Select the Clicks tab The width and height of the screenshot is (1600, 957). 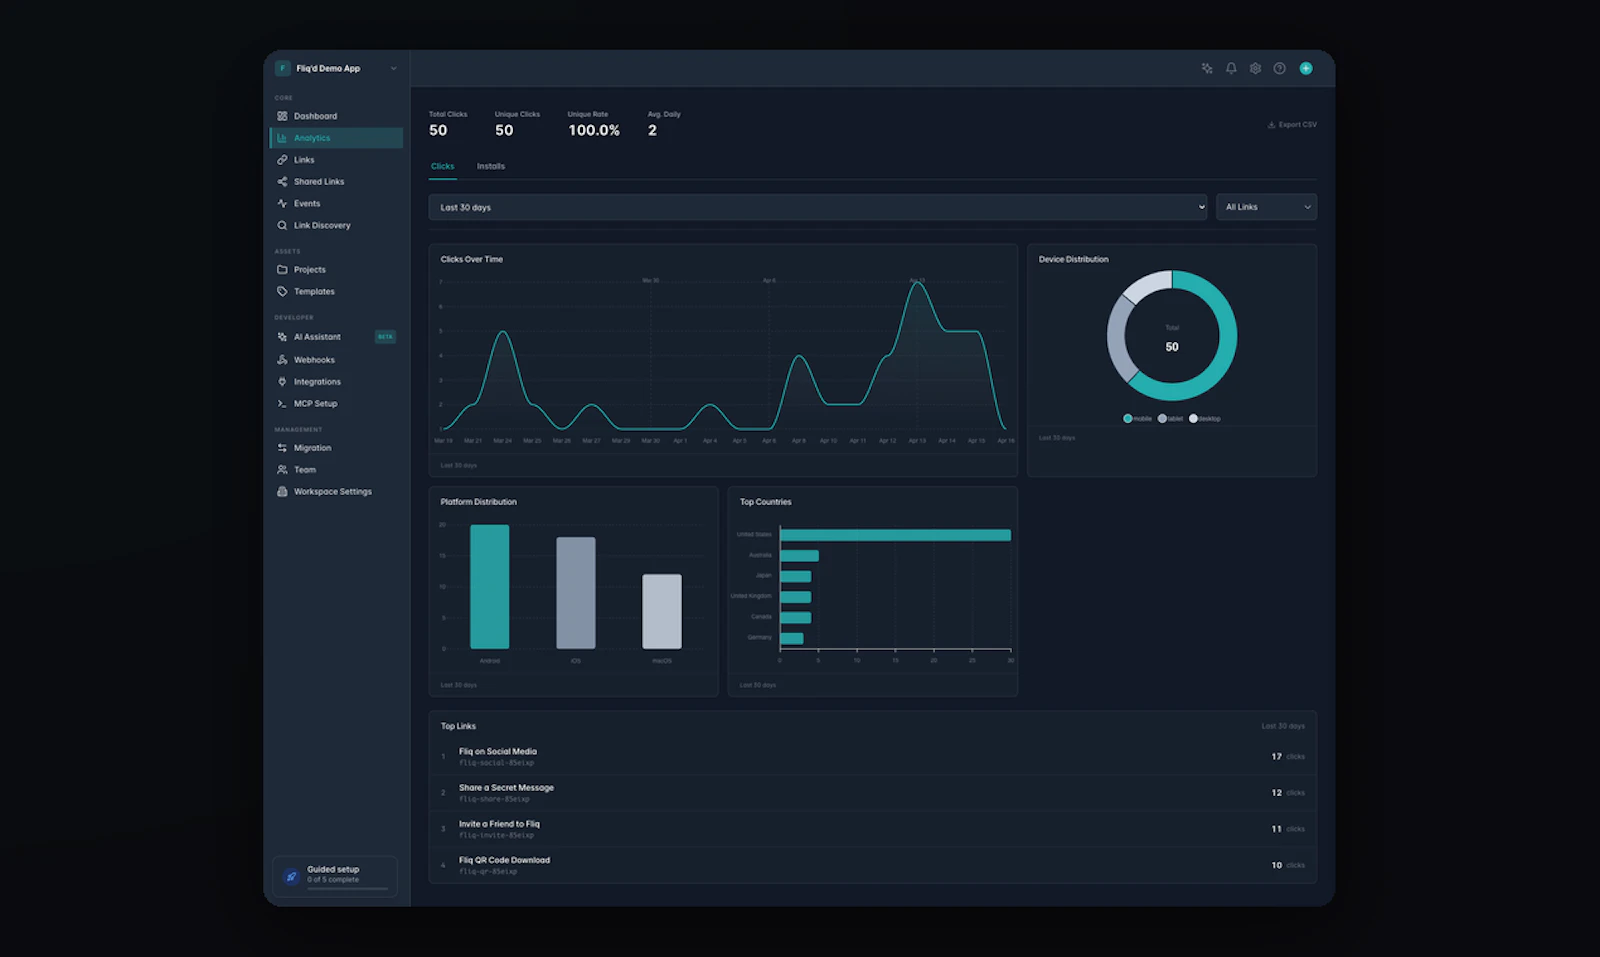(x=442, y=166)
